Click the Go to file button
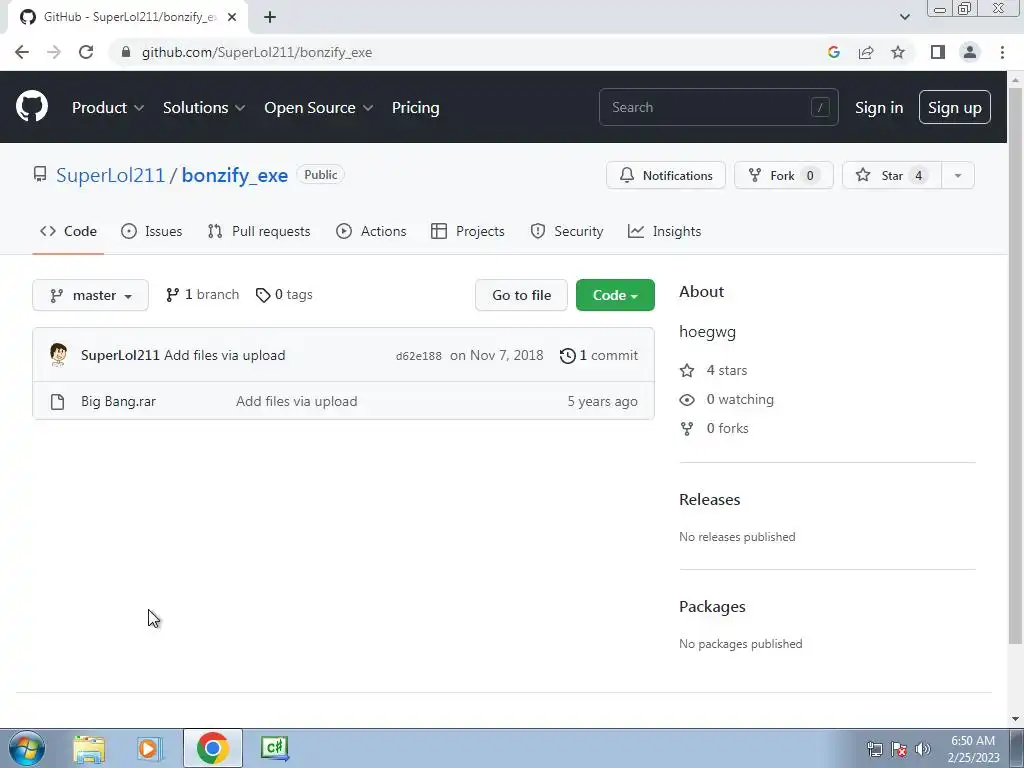This screenshot has width=1024, height=768. coord(521,295)
